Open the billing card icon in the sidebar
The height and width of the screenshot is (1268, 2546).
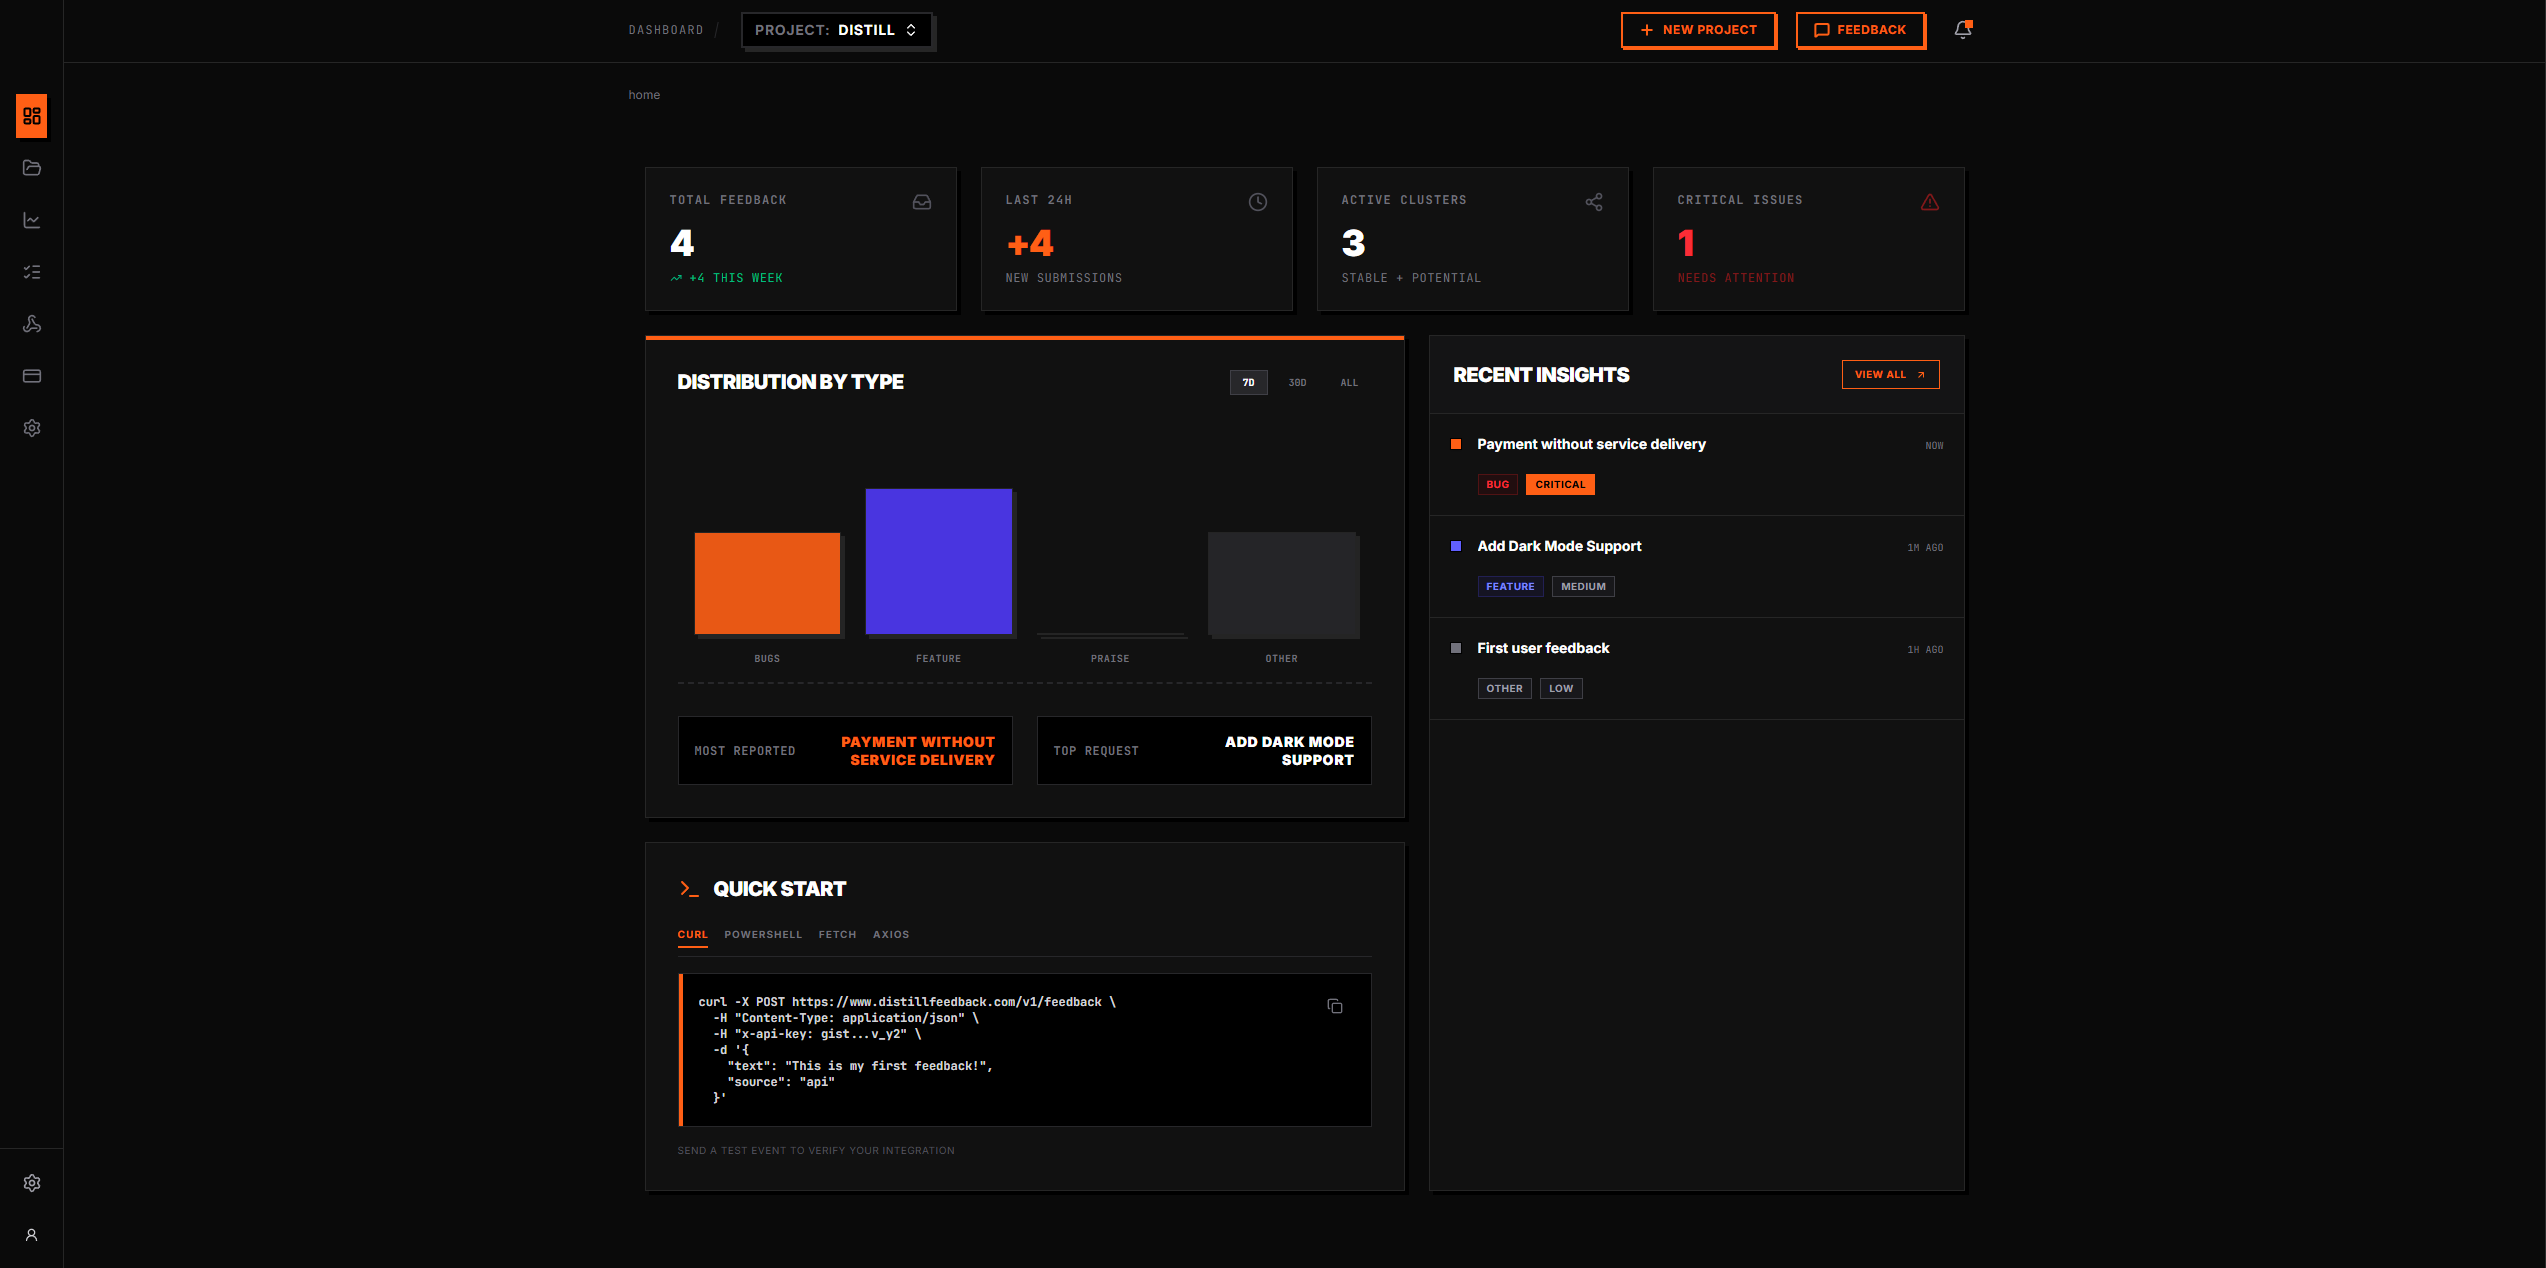tap(31, 376)
